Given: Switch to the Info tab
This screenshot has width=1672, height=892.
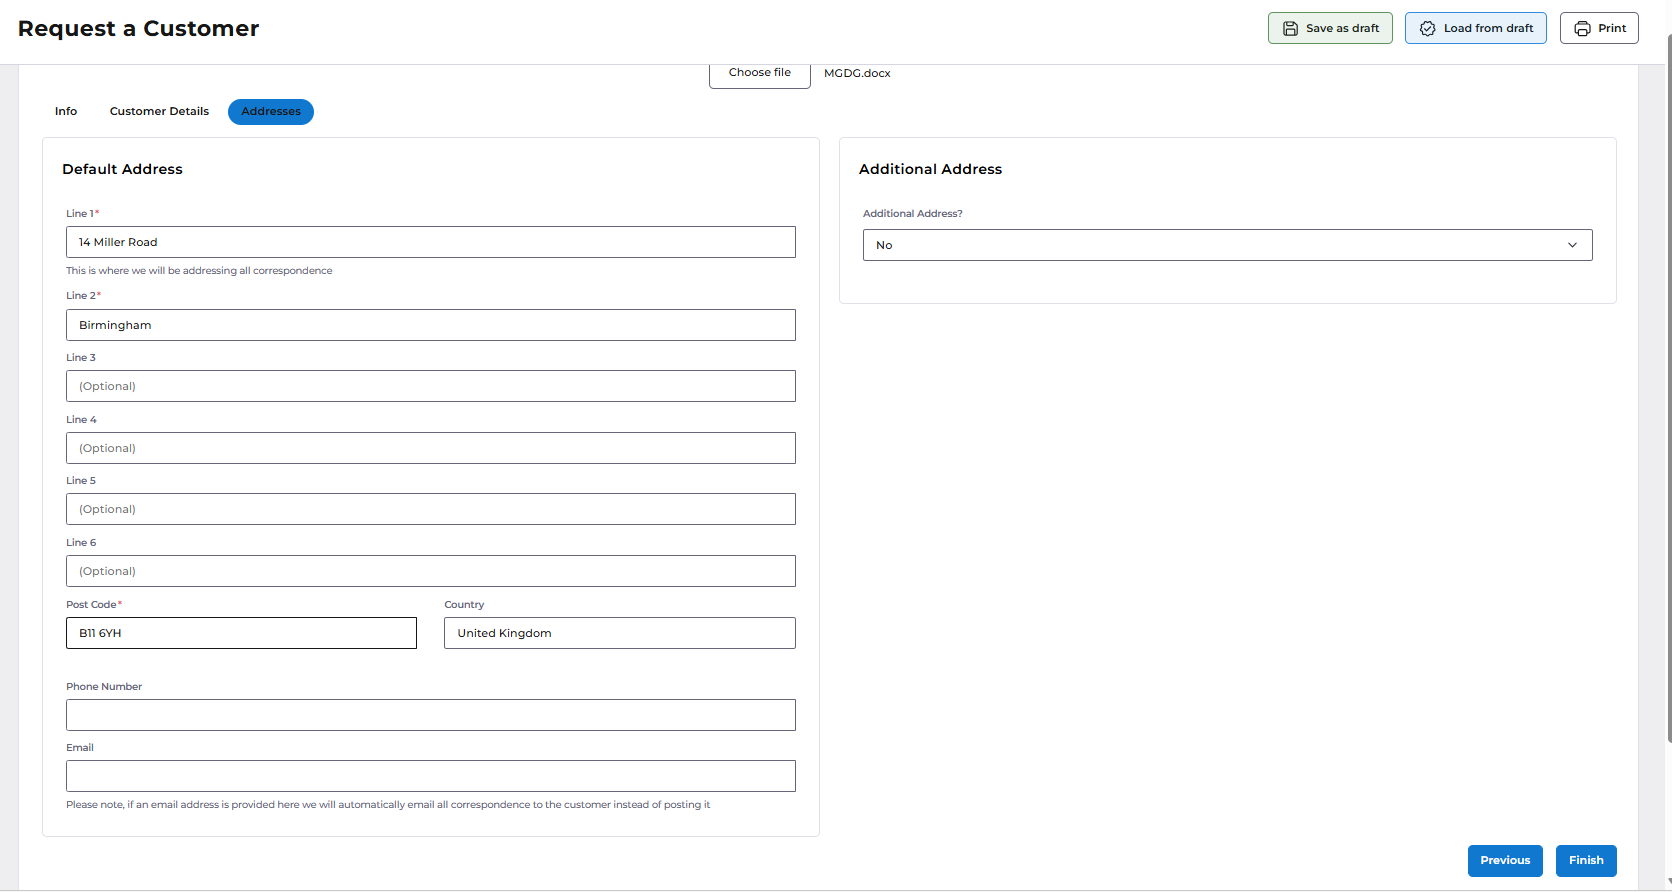Looking at the screenshot, I should (66, 112).
